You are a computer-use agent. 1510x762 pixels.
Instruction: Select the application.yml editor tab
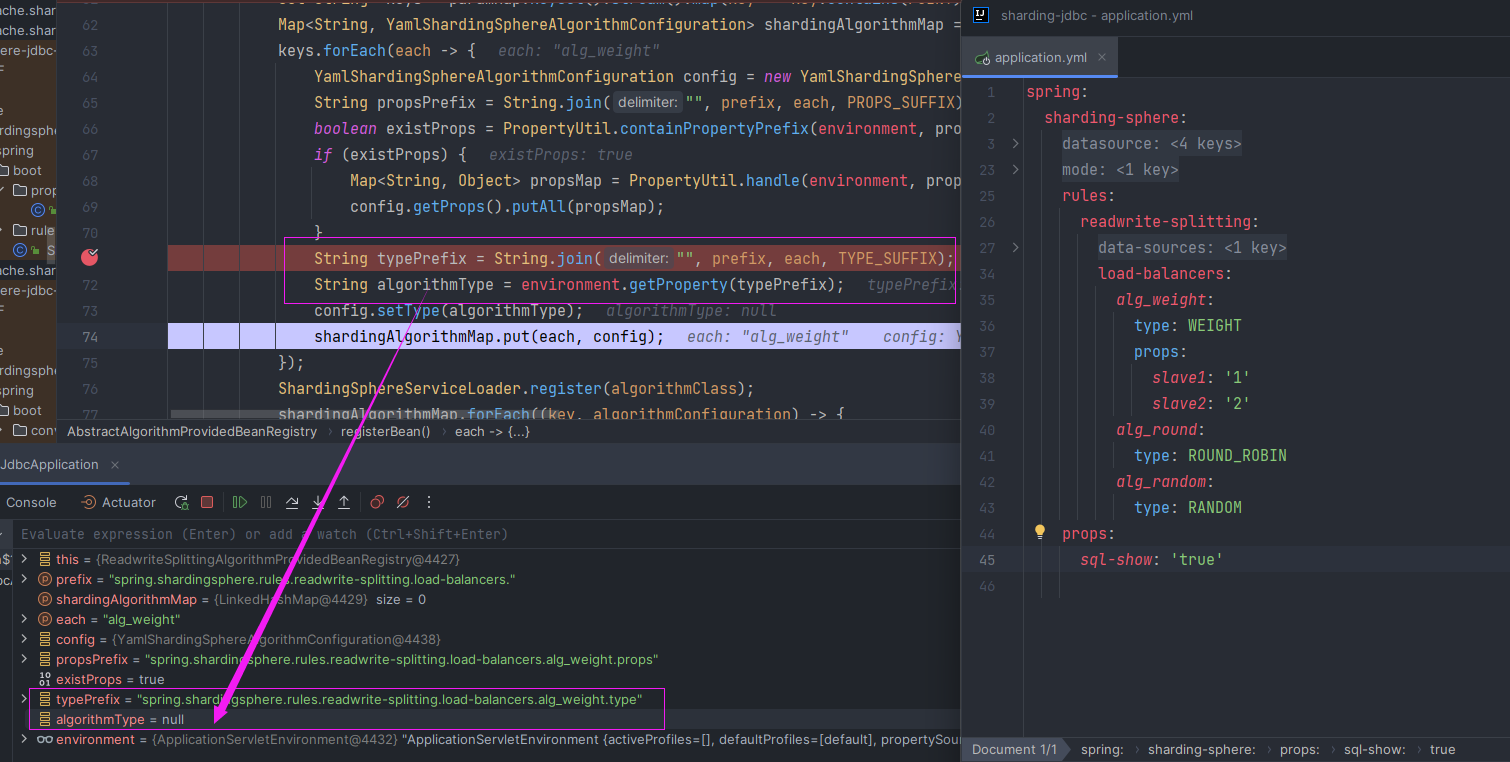(1041, 57)
